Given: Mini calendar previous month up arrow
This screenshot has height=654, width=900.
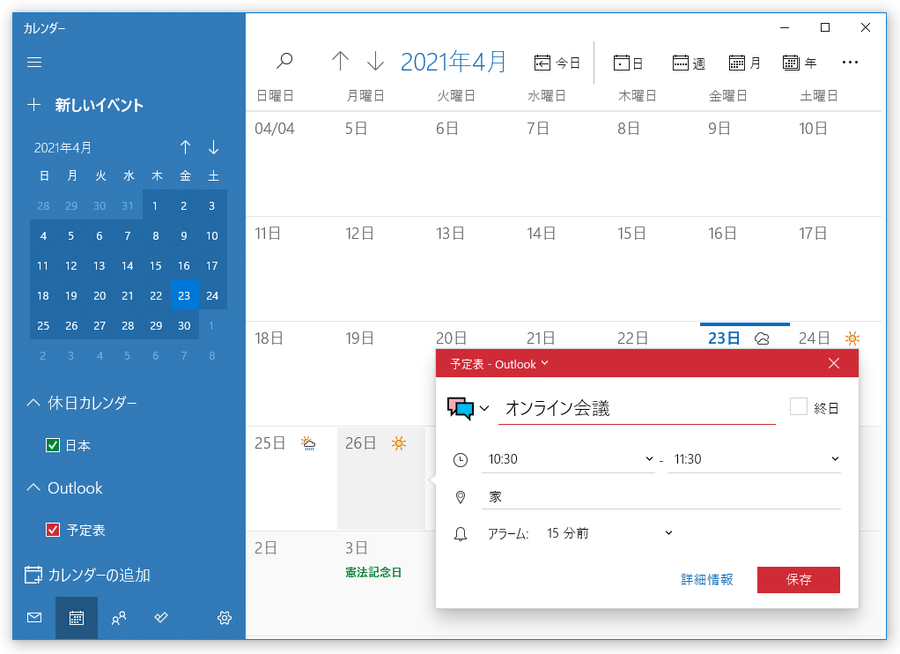Looking at the screenshot, I should [x=185, y=148].
